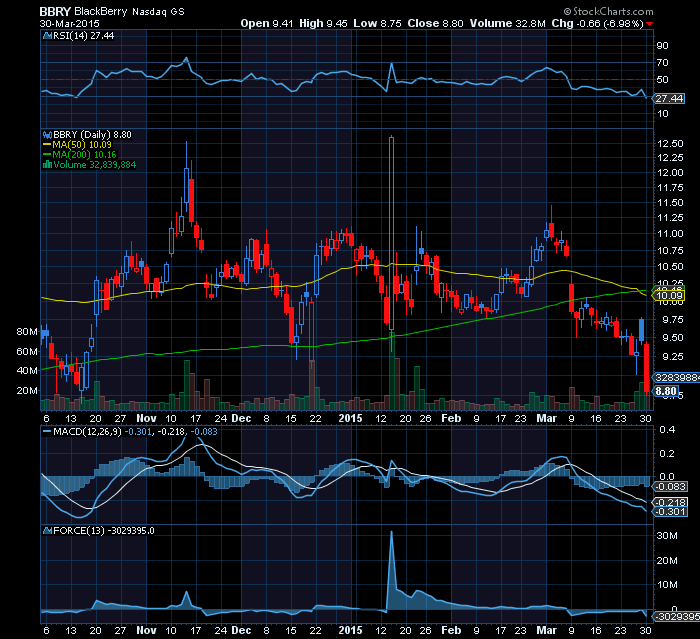
Task: Click the 27.44 RSI value tag
Action: tap(667, 98)
